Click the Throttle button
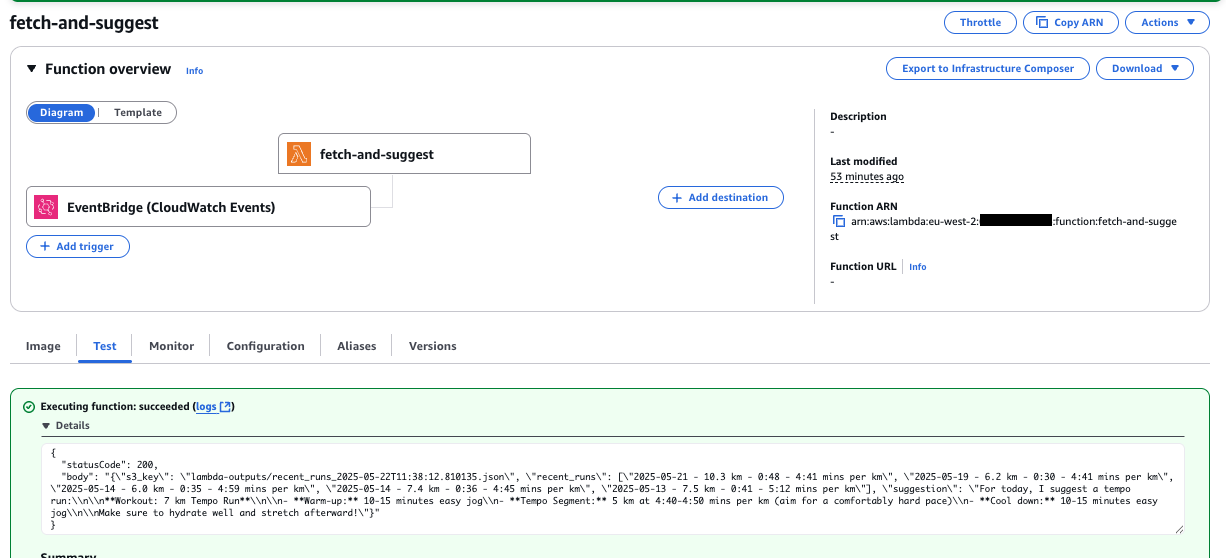This screenshot has height=558, width=1226. pyautogui.click(x=980, y=22)
